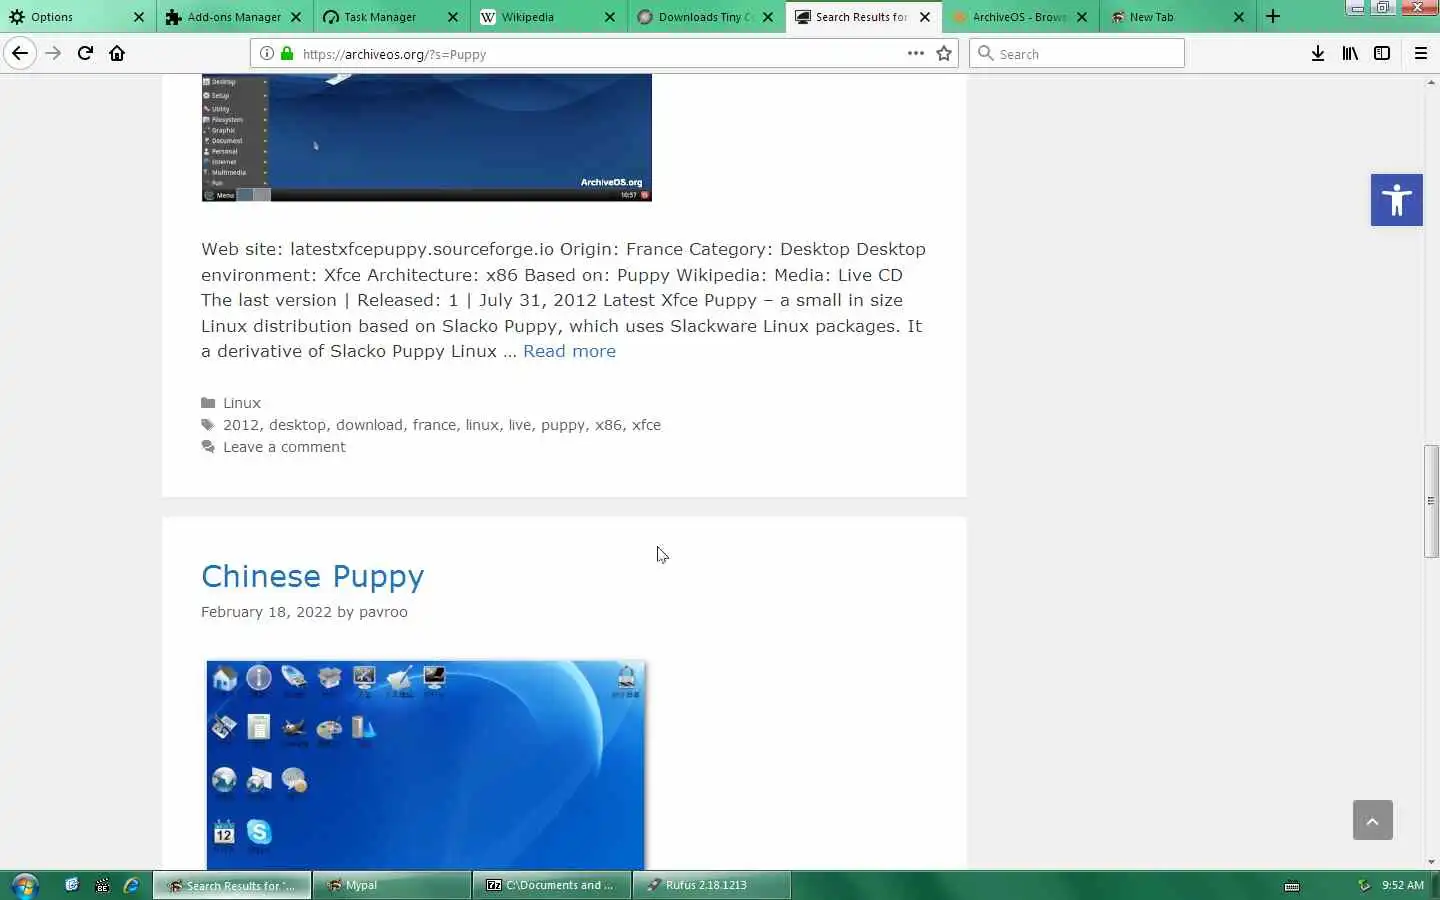This screenshot has height=900, width=1440.
Task: Click the scrollbar down arrow
Action: pyautogui.click(x=1431, y=862)
